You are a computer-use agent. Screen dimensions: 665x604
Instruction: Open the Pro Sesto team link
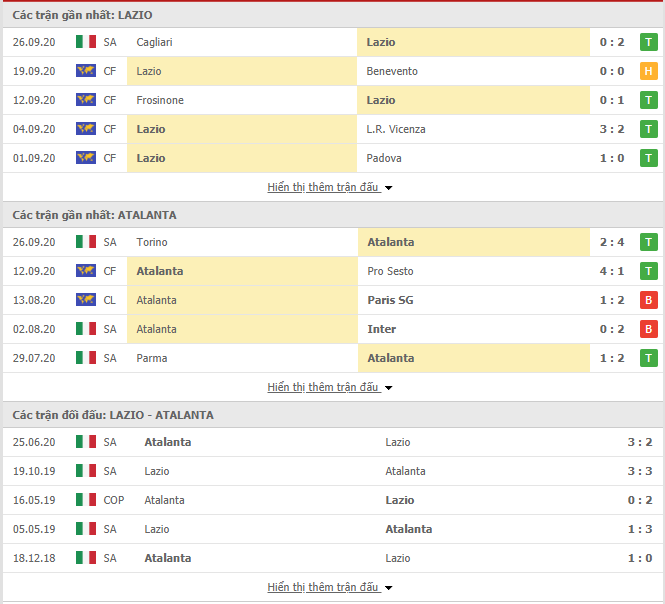click(390, 271)
